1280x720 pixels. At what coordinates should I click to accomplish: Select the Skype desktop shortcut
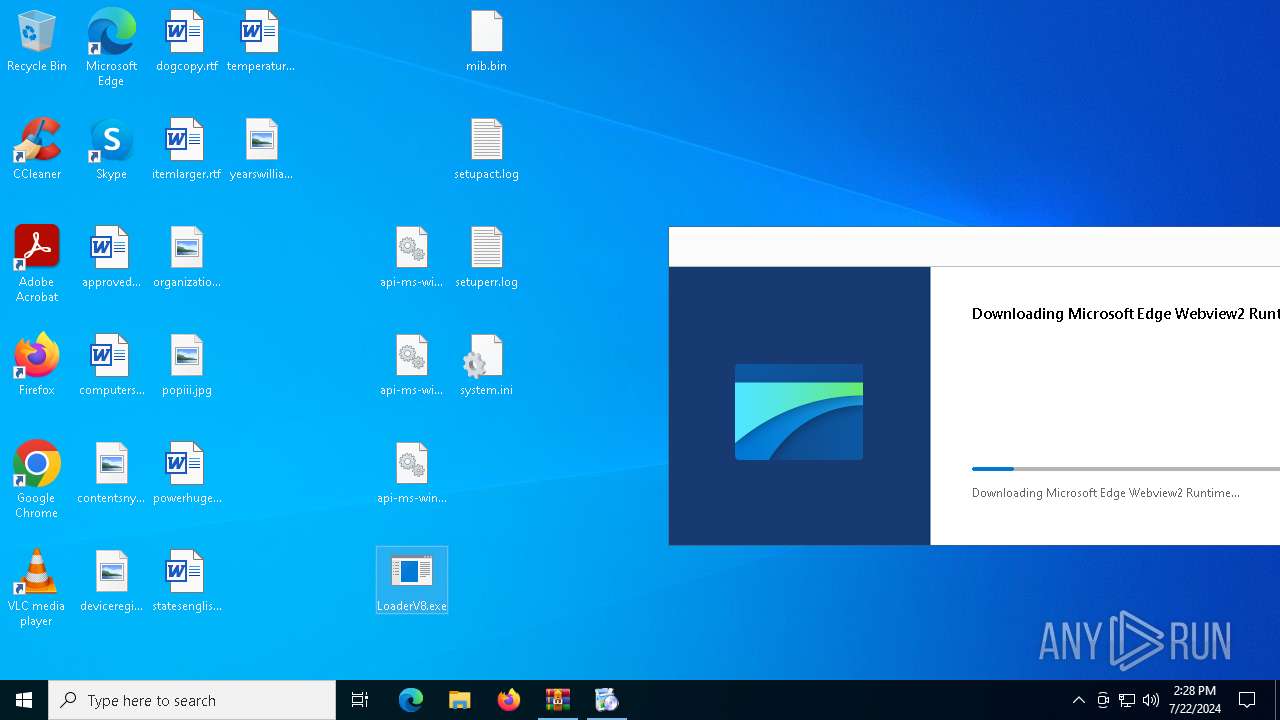[111, 150]
